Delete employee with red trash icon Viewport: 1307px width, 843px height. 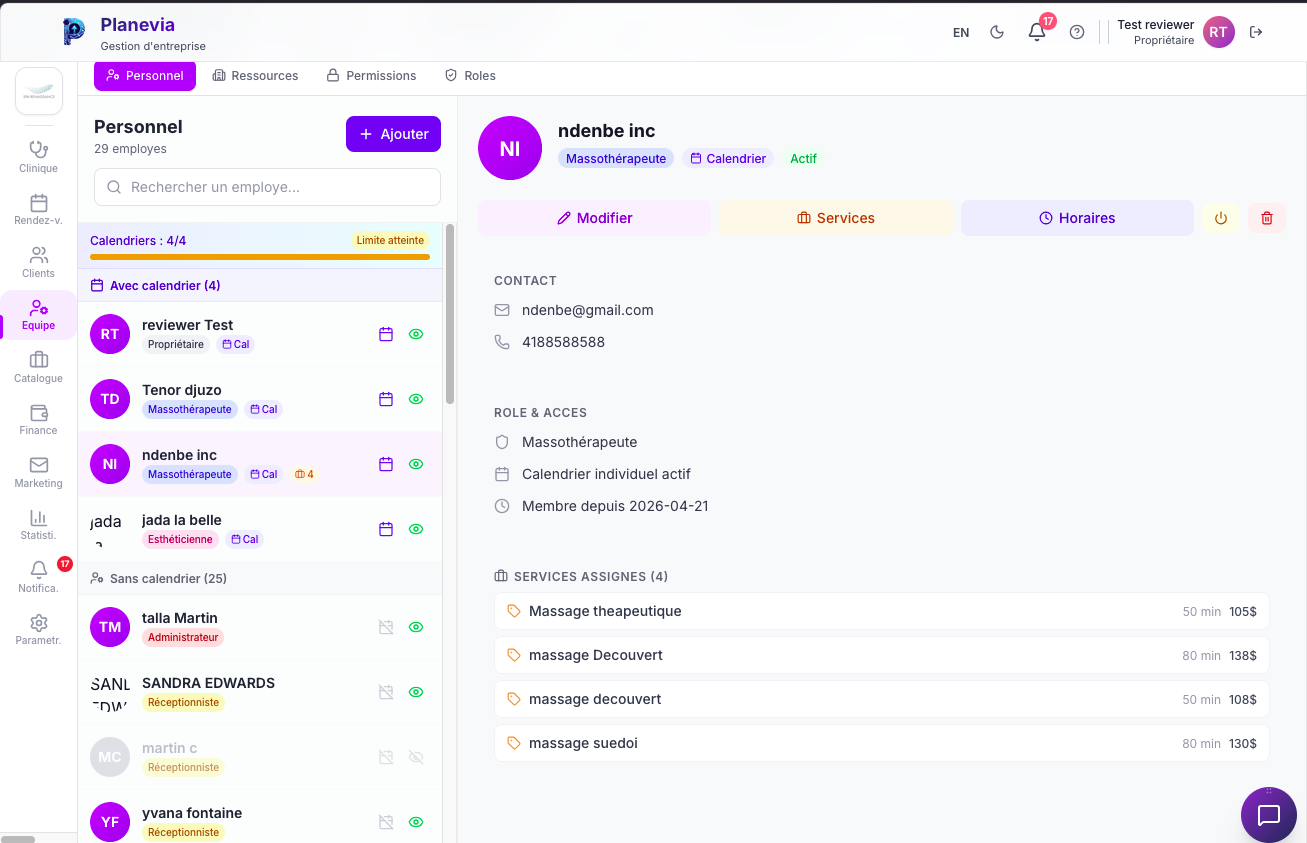1267,218
